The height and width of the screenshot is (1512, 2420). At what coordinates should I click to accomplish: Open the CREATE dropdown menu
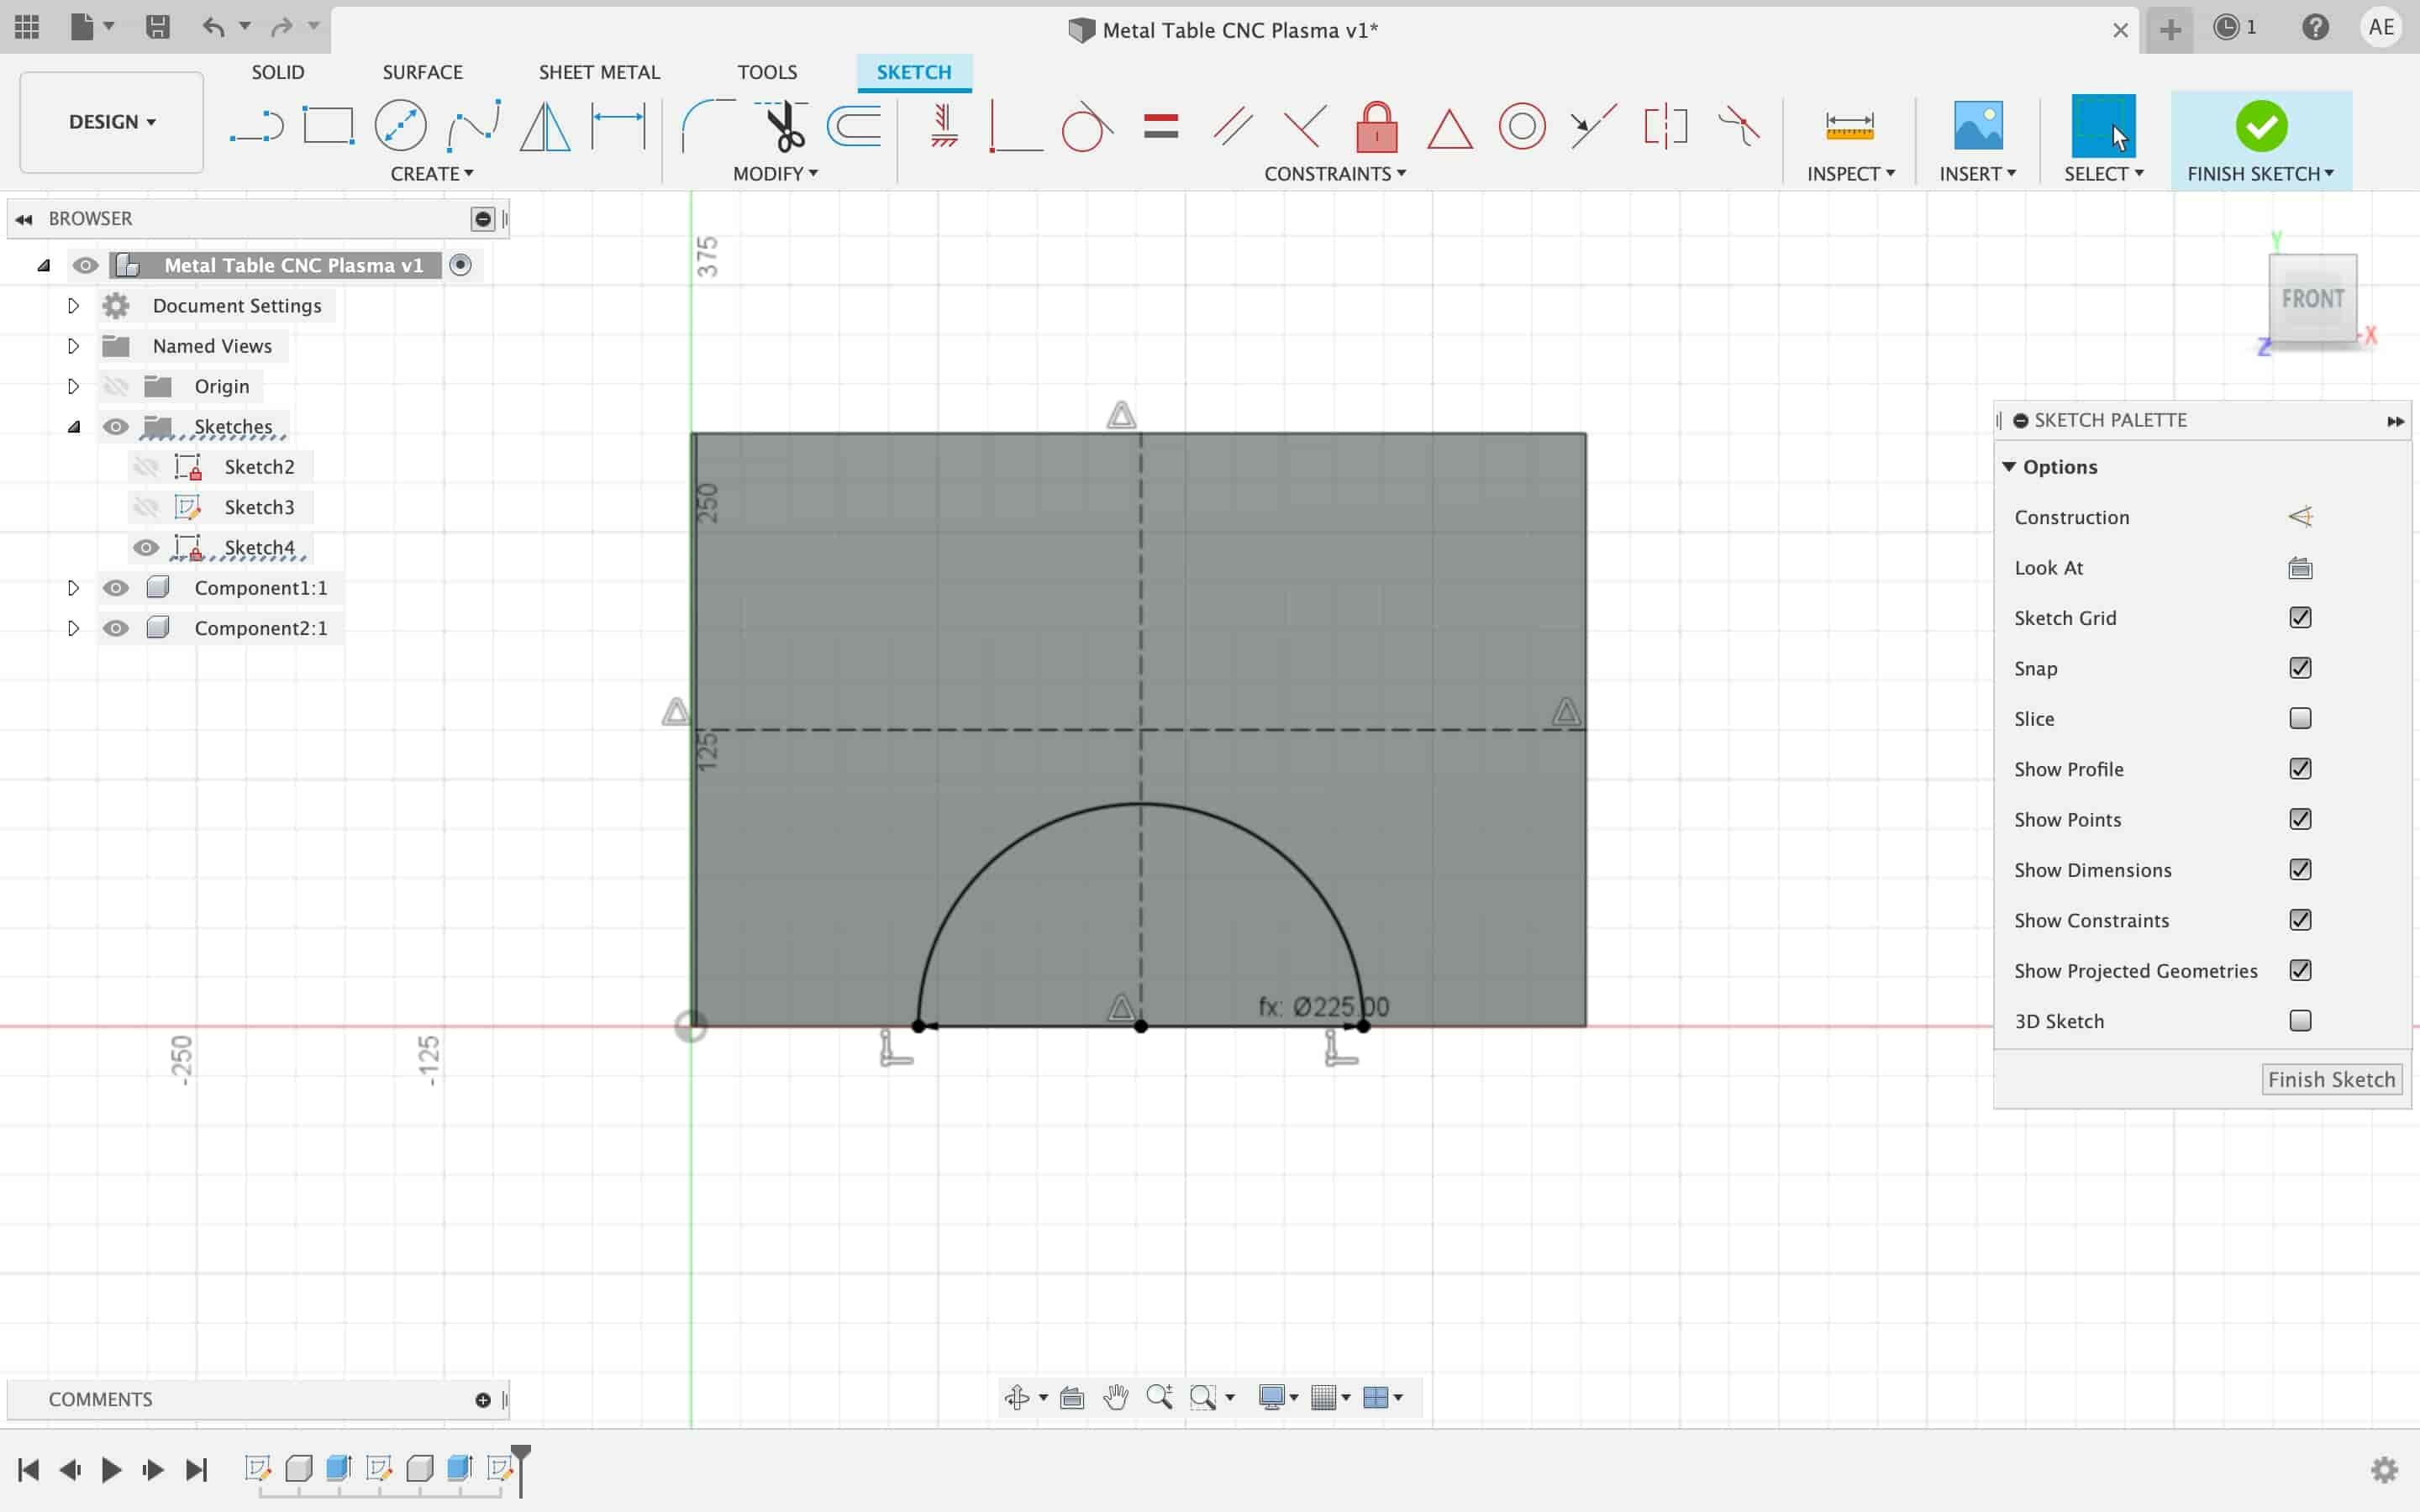[x=430, y=172]
